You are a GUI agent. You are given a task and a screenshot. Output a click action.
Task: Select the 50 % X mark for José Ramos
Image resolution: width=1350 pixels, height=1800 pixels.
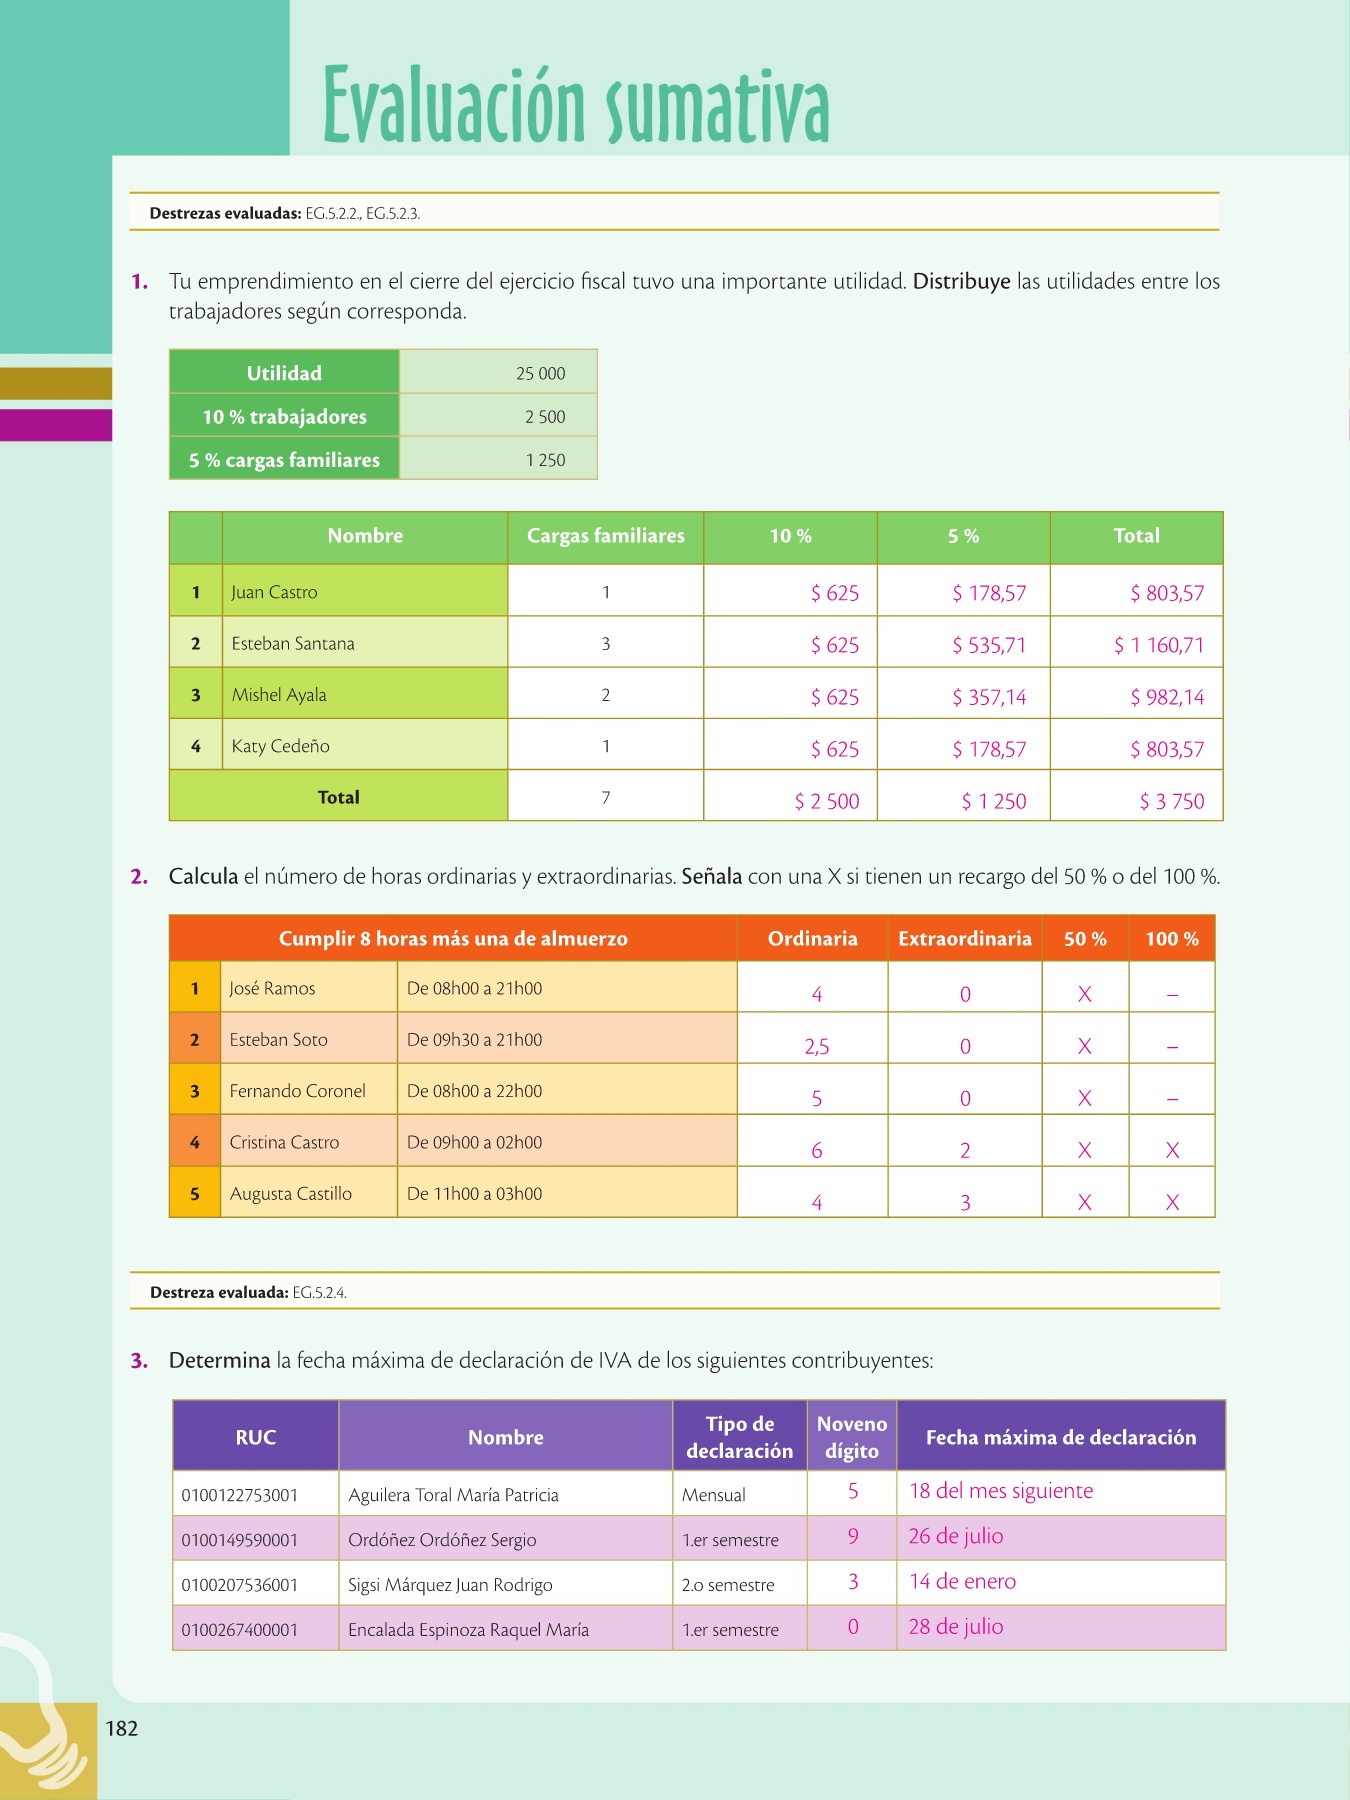tap(1084, 994)
